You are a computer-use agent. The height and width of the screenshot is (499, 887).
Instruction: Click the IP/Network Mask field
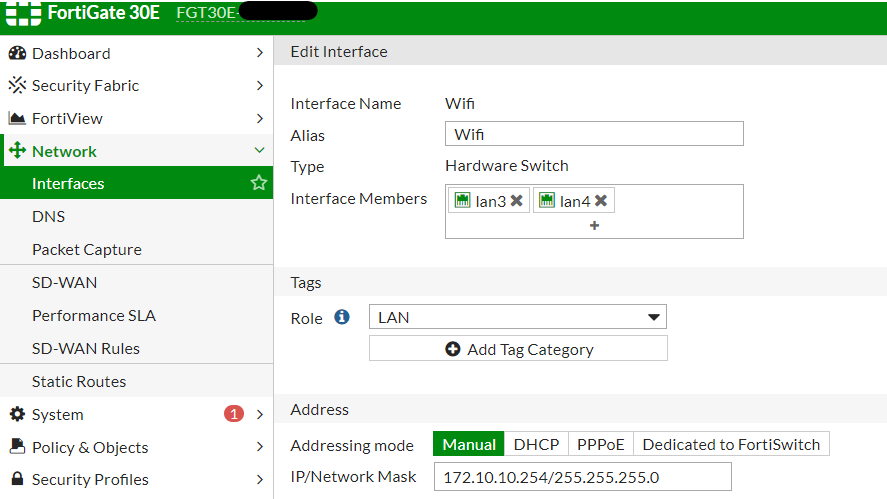(582, 477)
